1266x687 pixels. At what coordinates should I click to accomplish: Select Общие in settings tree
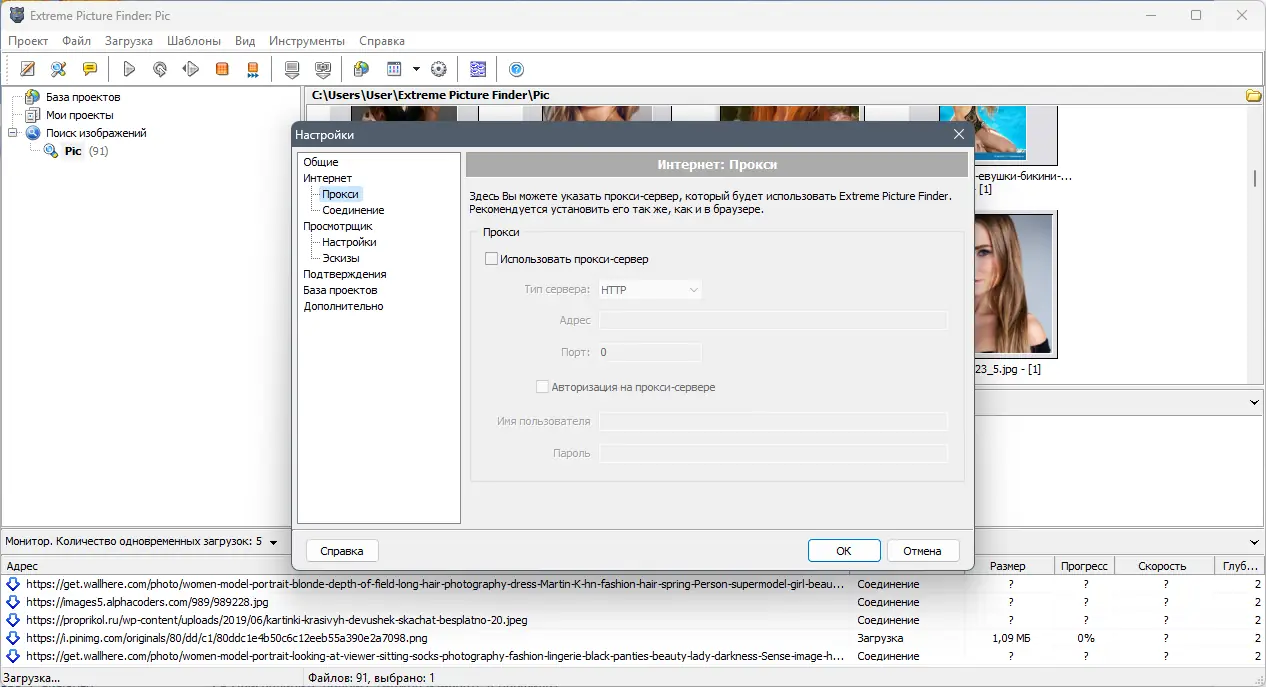(x=321, y=162)
